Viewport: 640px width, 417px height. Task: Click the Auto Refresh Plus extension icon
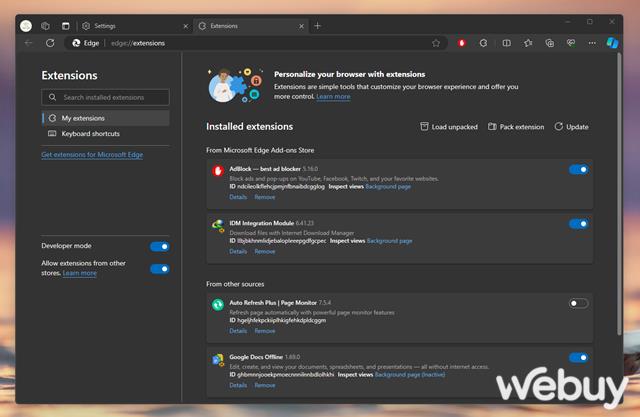[218, 304]
